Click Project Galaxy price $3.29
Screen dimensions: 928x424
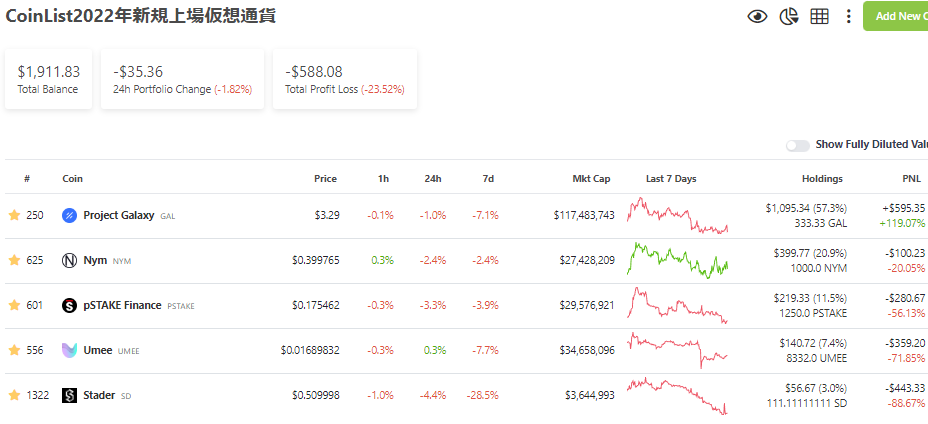click(x=327, y=216)
